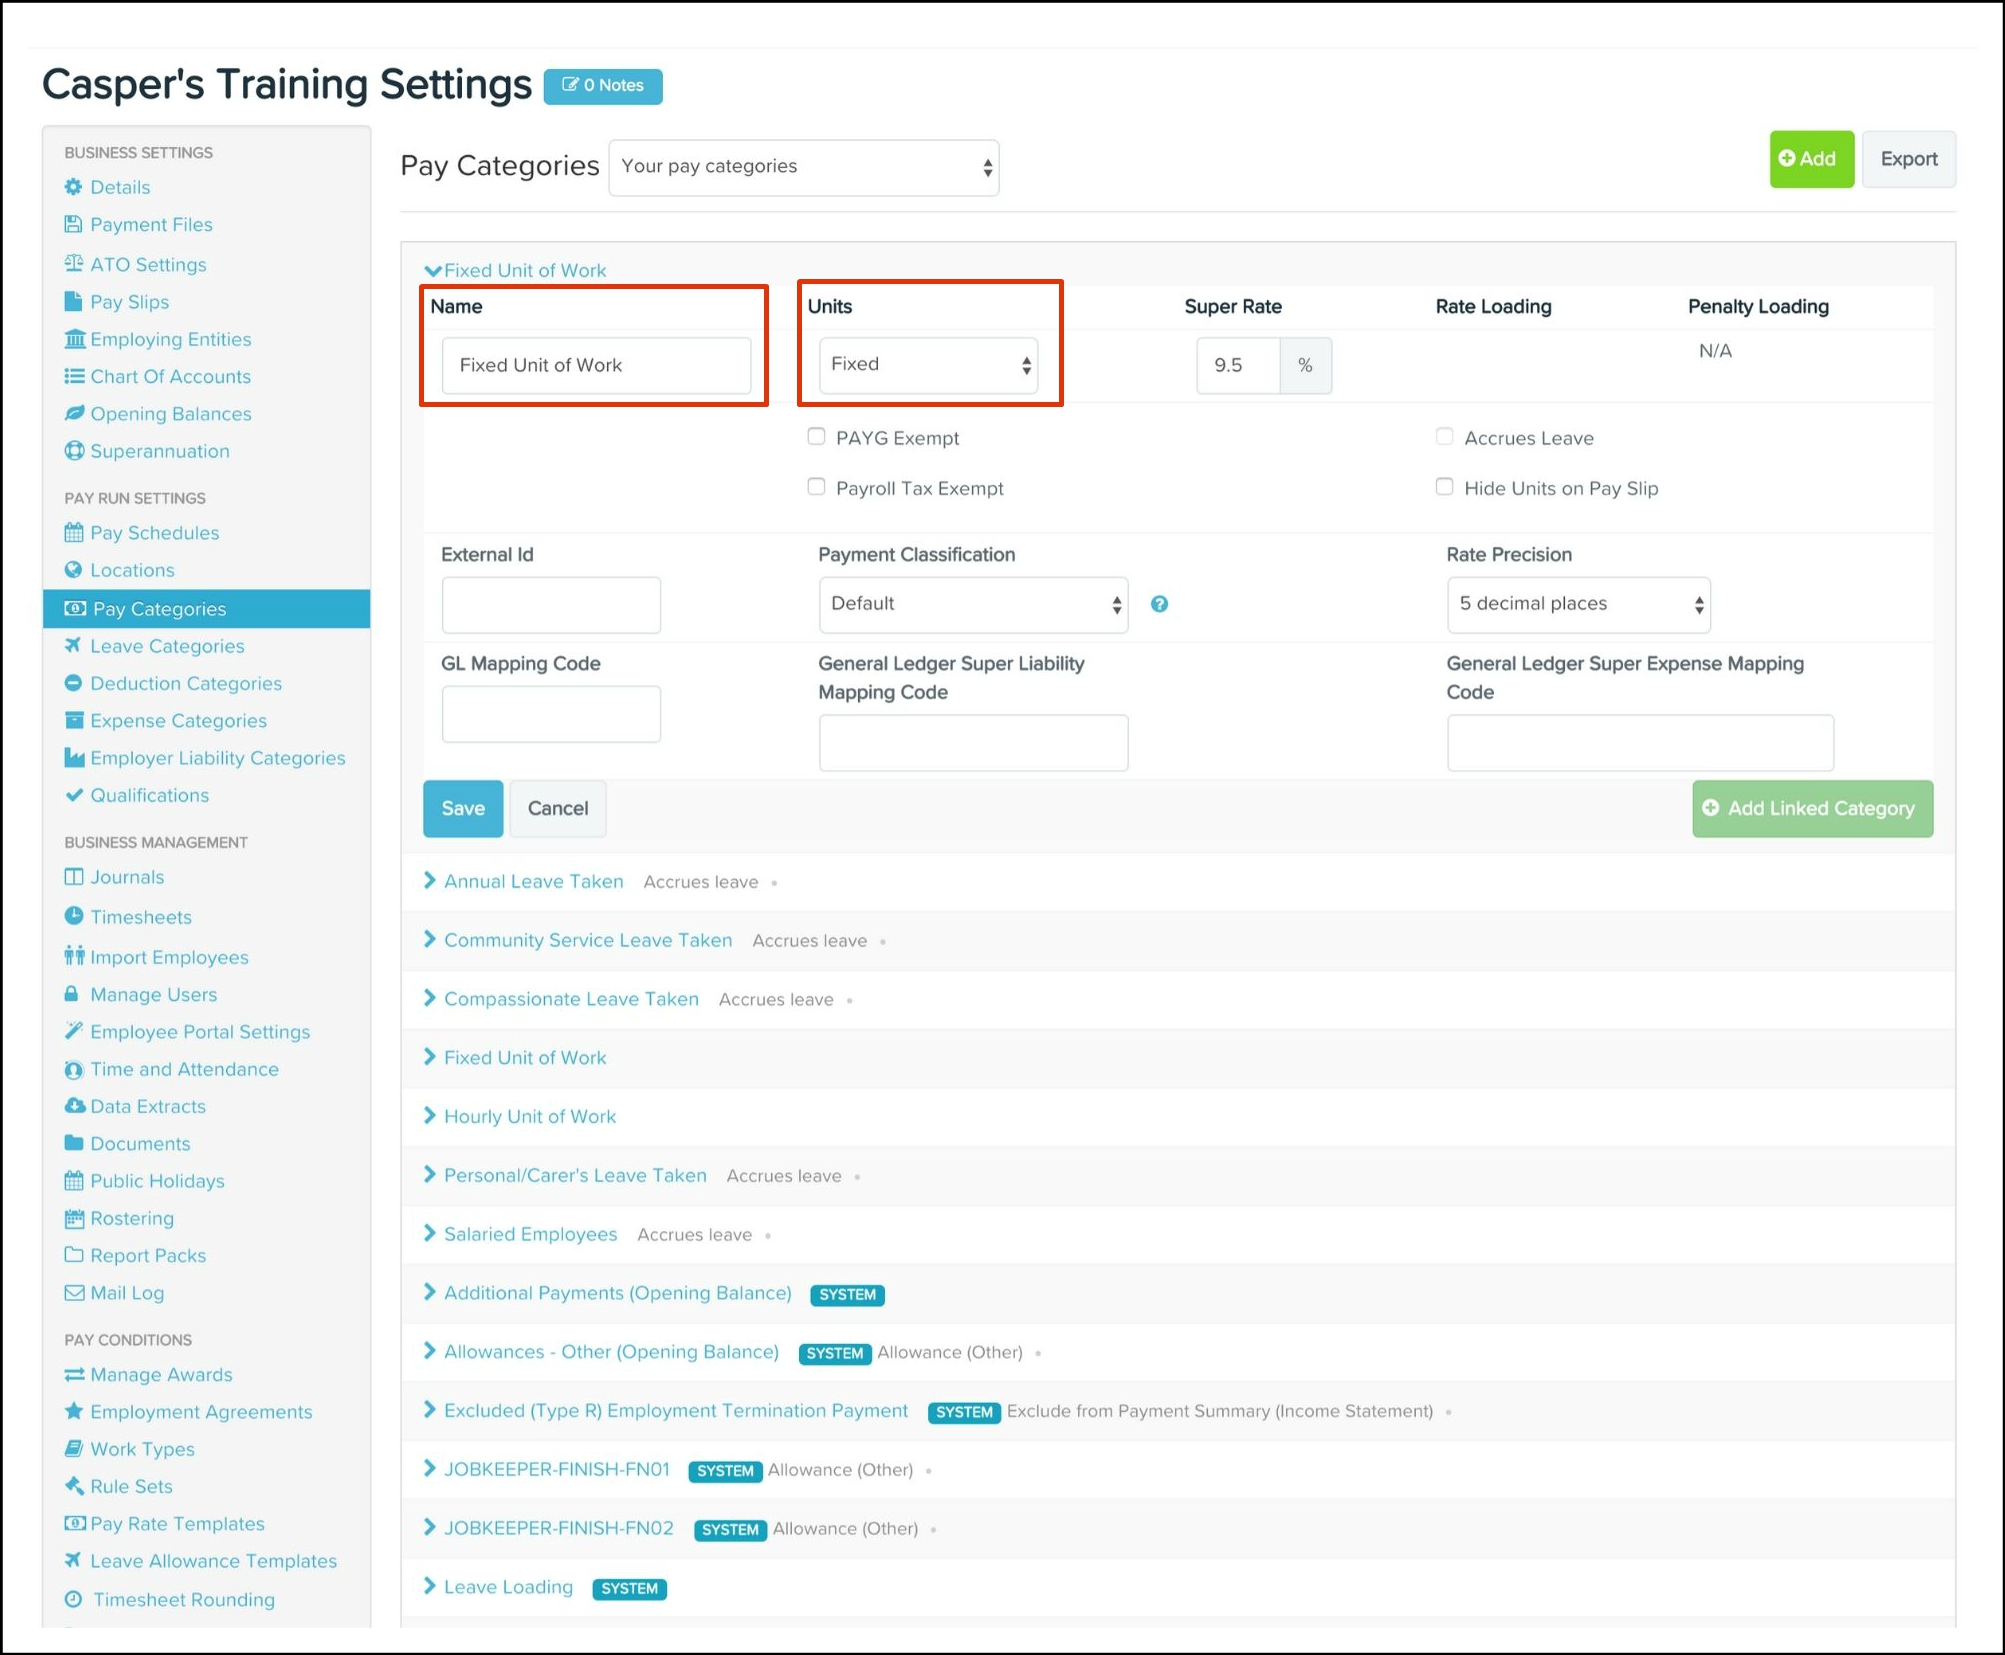Click the help icon next to Payment Classification
Viewport: 2005px width, 1655px height.
pyautogui.click(x=1159, y=604)
